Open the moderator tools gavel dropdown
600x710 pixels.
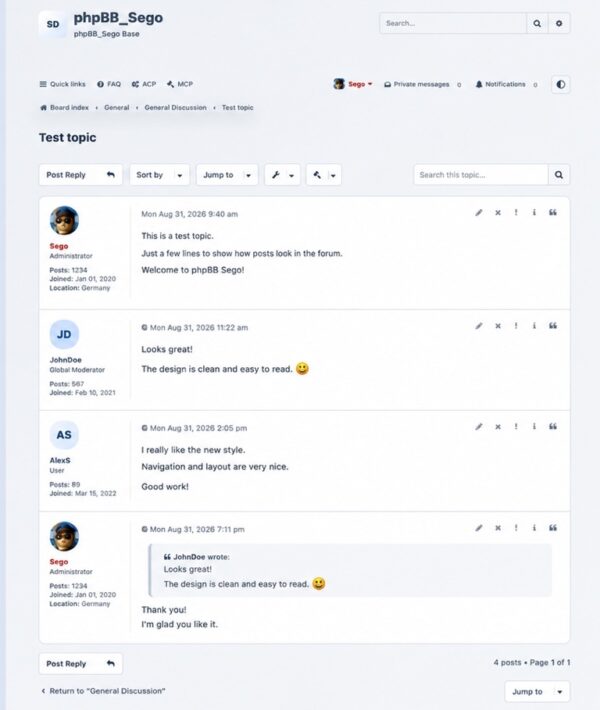[x=324, y=175]
